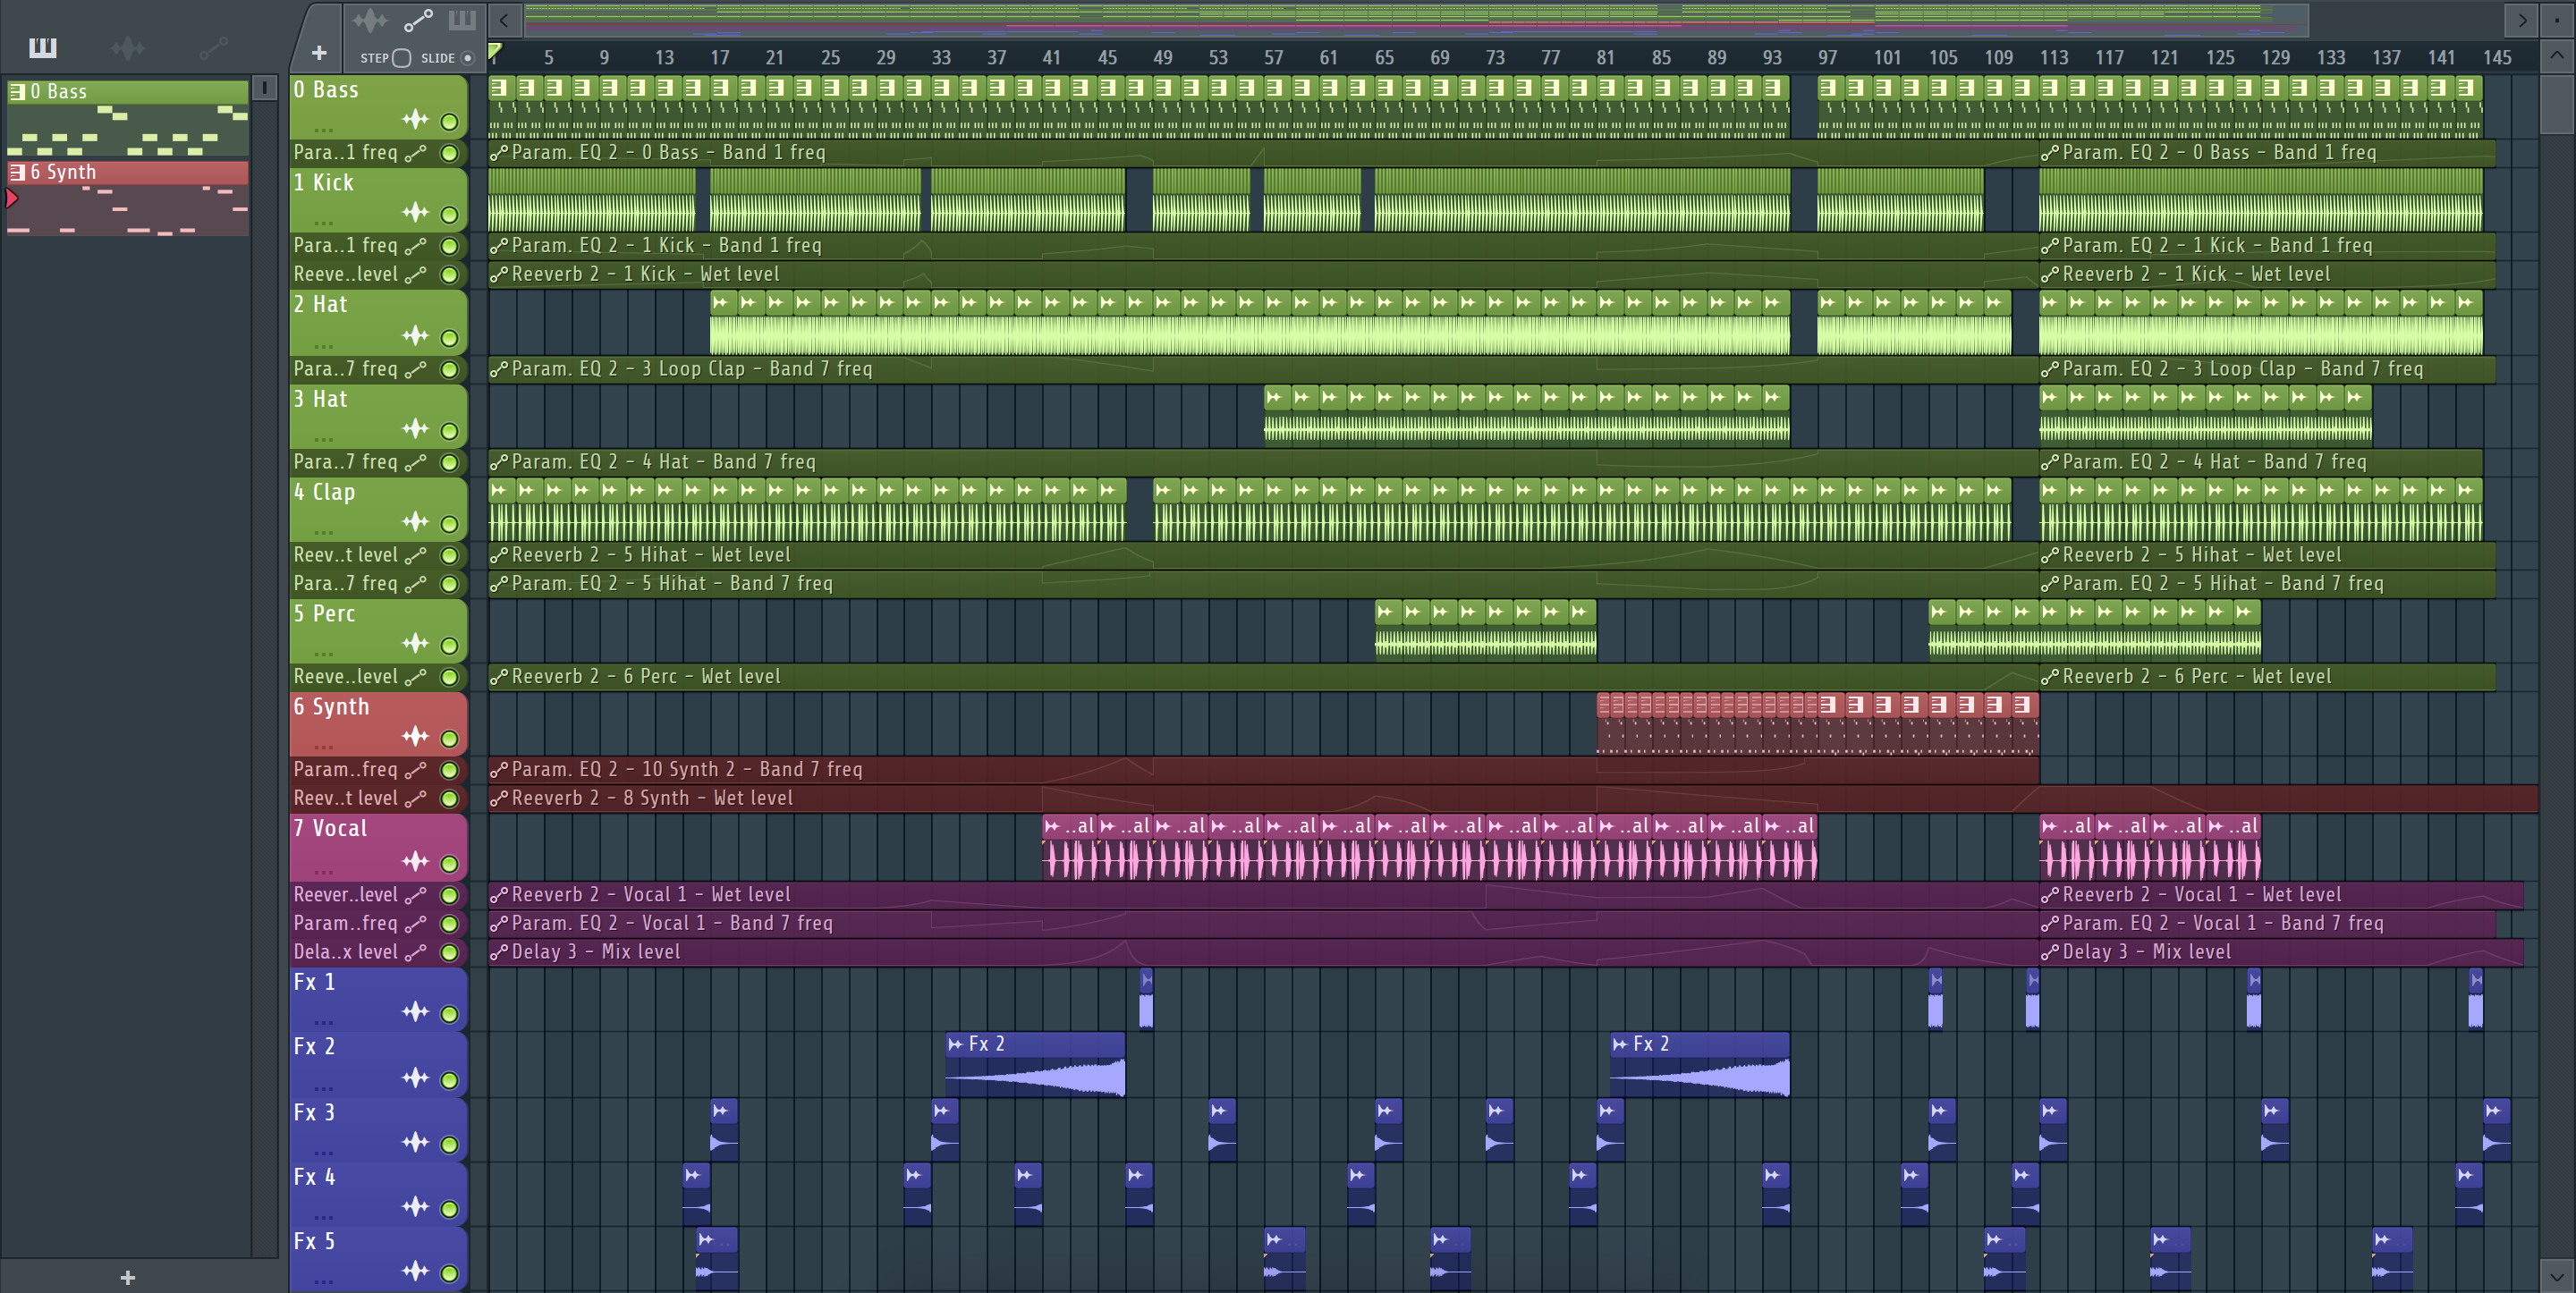Click the 1 Kick track waveform icon

coord(415,212)
